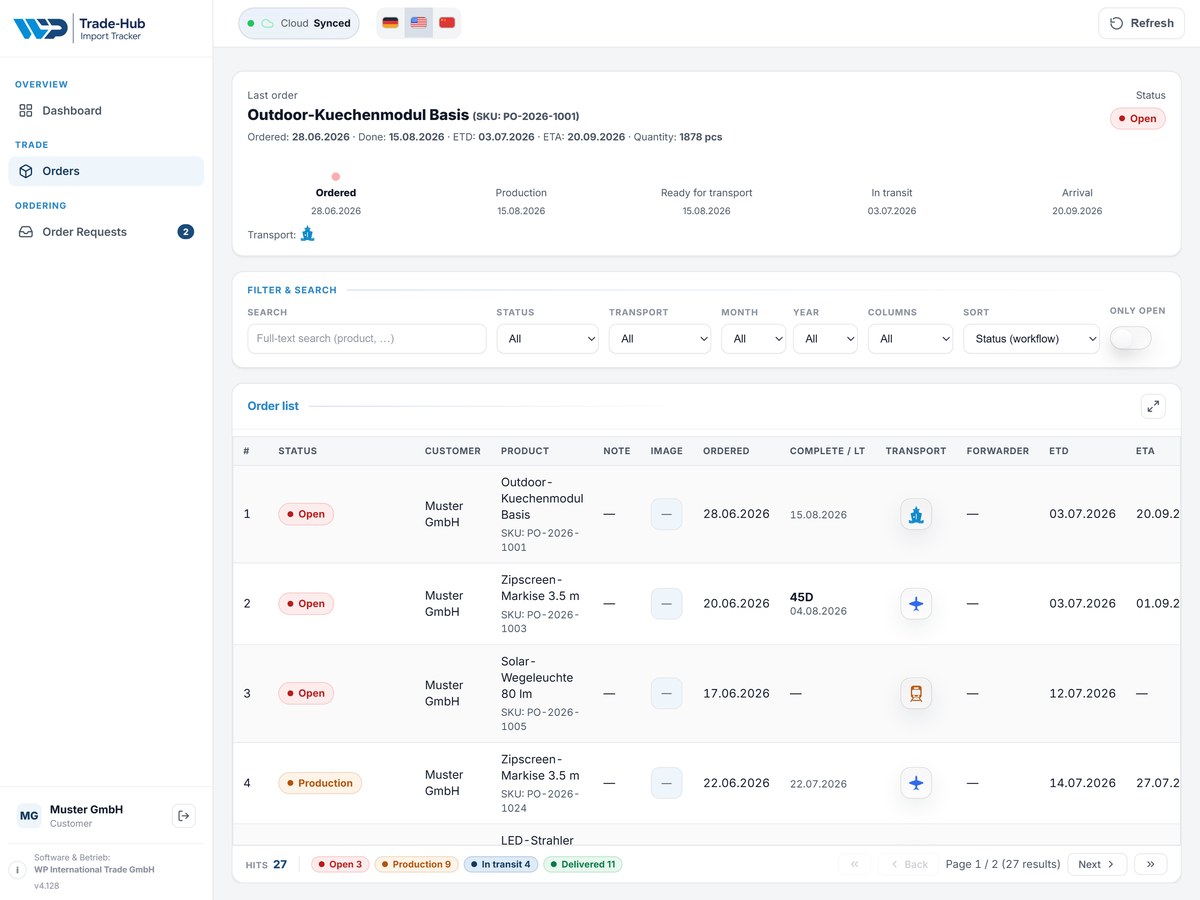Open the Orders section

106,171
